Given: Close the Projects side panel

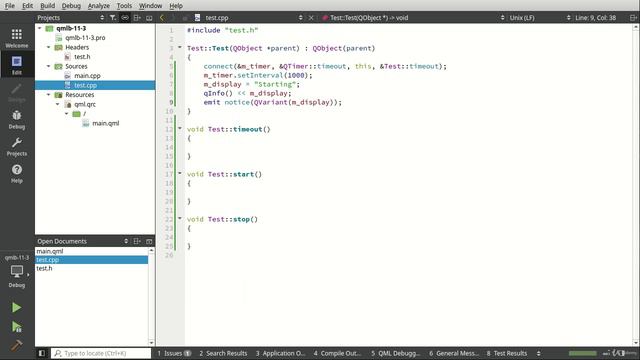Looking at the screenshot, I should [x=149, y=18].
